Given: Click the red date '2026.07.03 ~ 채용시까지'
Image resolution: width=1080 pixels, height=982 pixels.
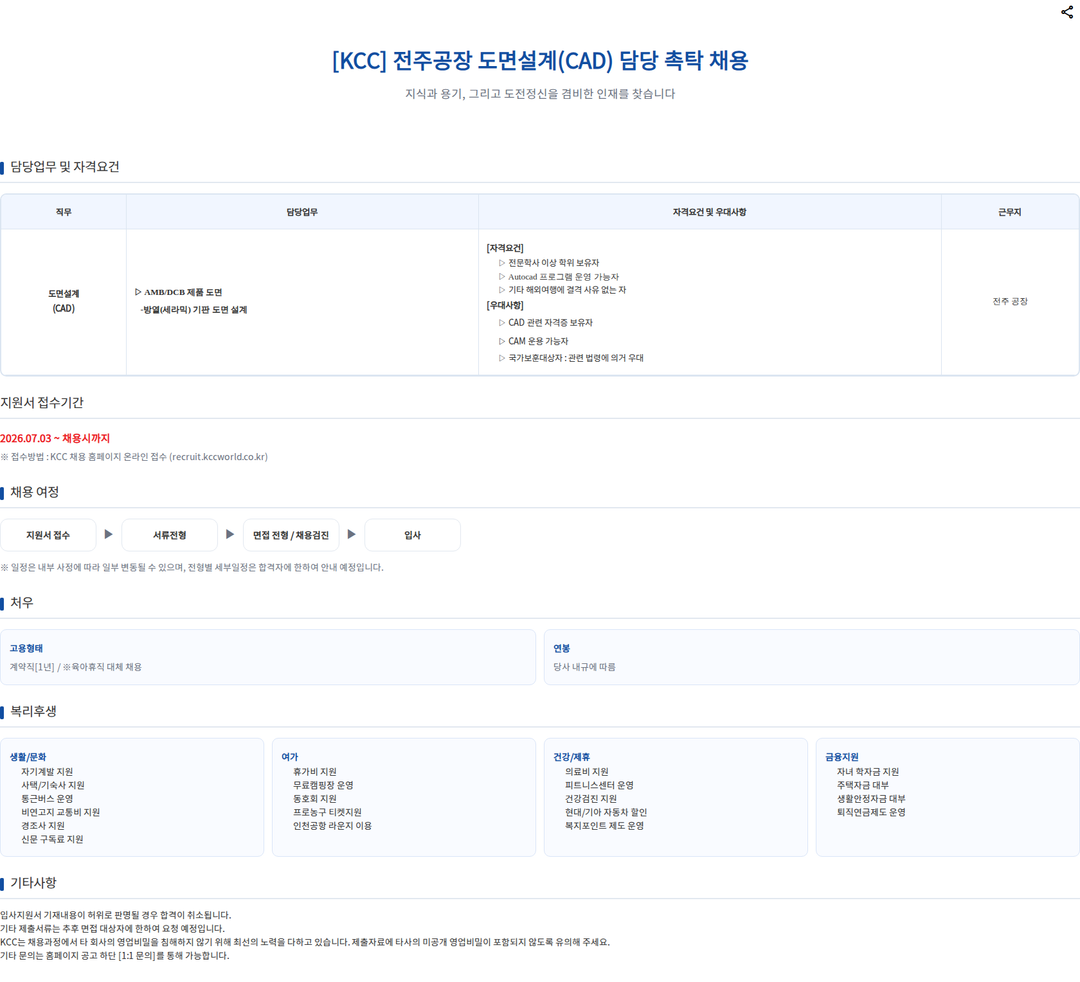Looking at the screenshot, I should click(55, 438).
